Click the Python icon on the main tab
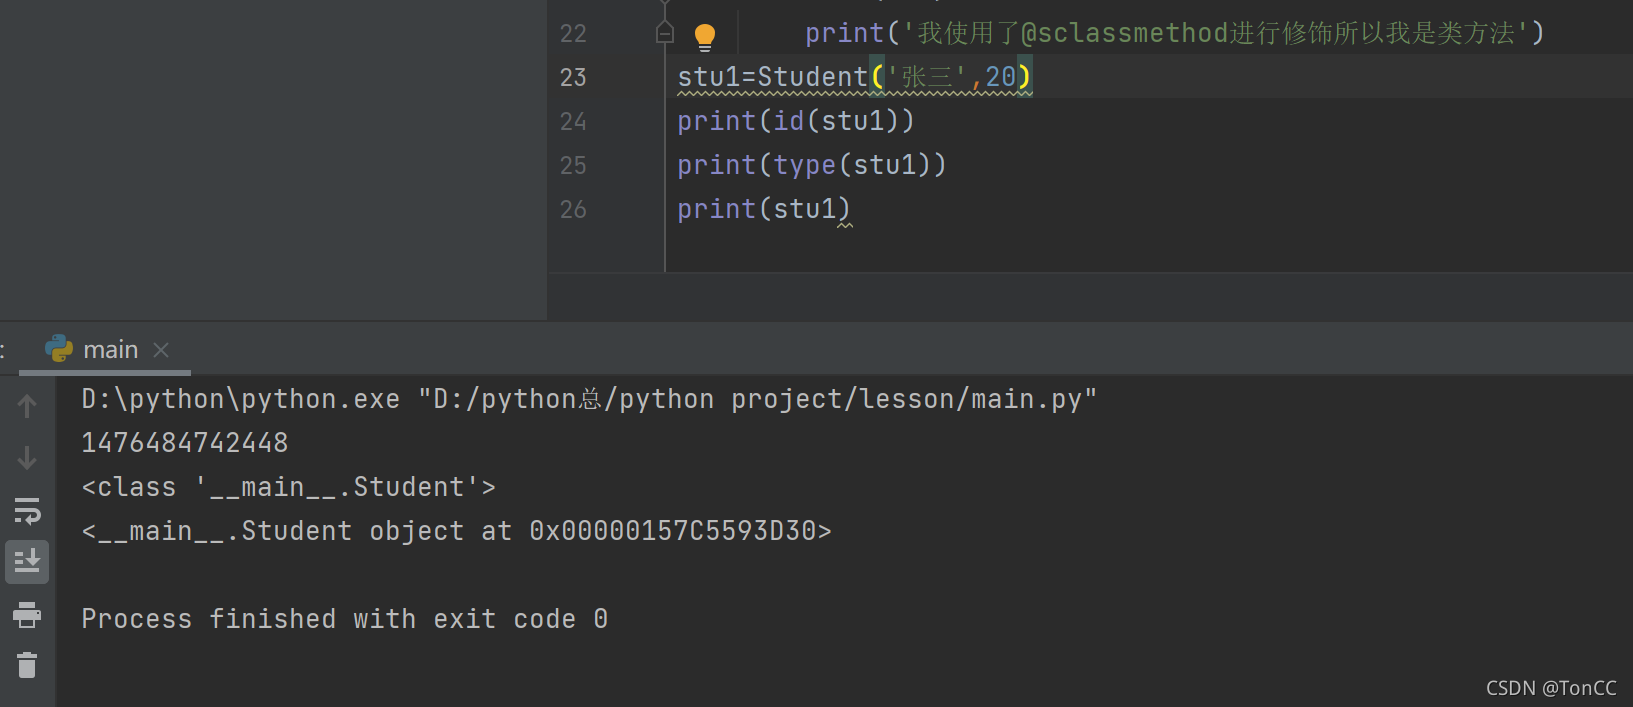 [59, 348]
